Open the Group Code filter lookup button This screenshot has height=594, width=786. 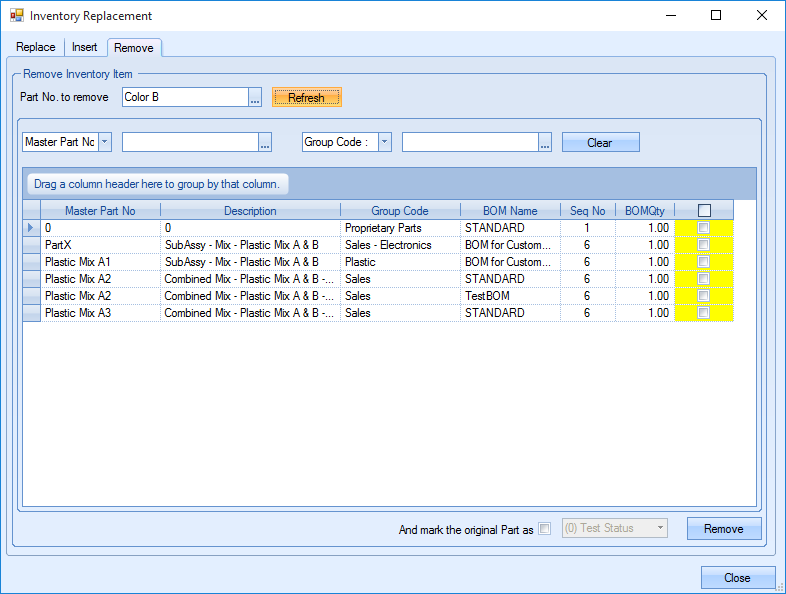coord(545,143)
